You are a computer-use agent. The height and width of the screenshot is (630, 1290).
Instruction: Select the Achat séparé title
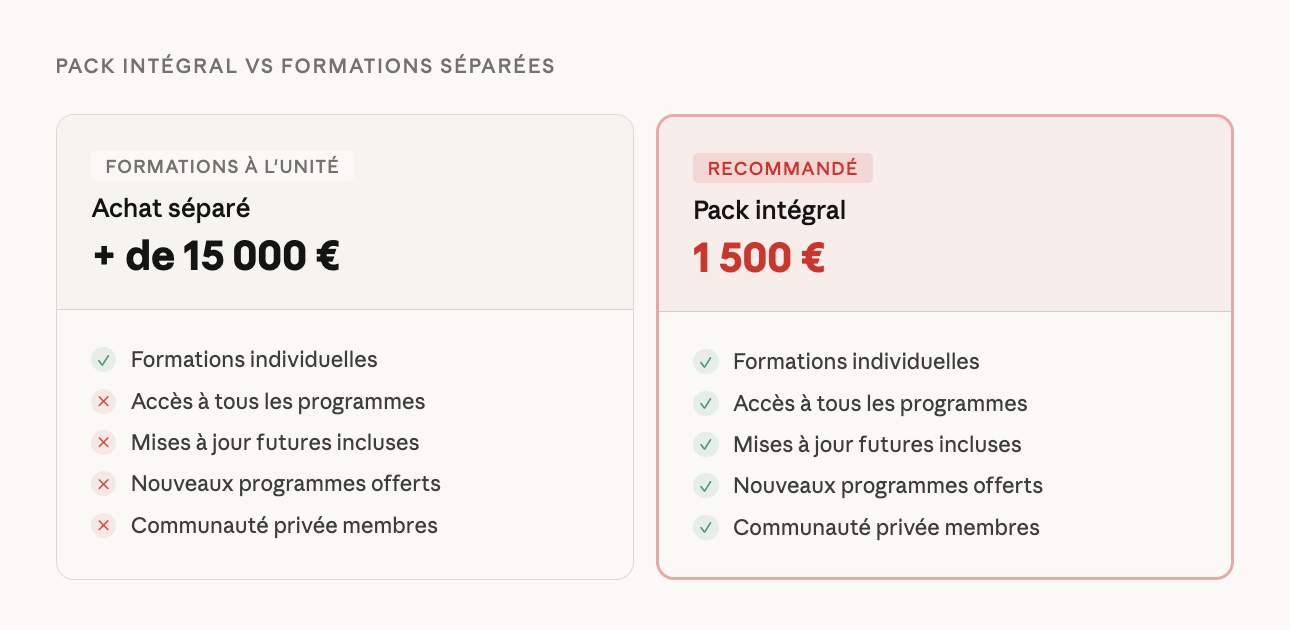click(171, 208)
